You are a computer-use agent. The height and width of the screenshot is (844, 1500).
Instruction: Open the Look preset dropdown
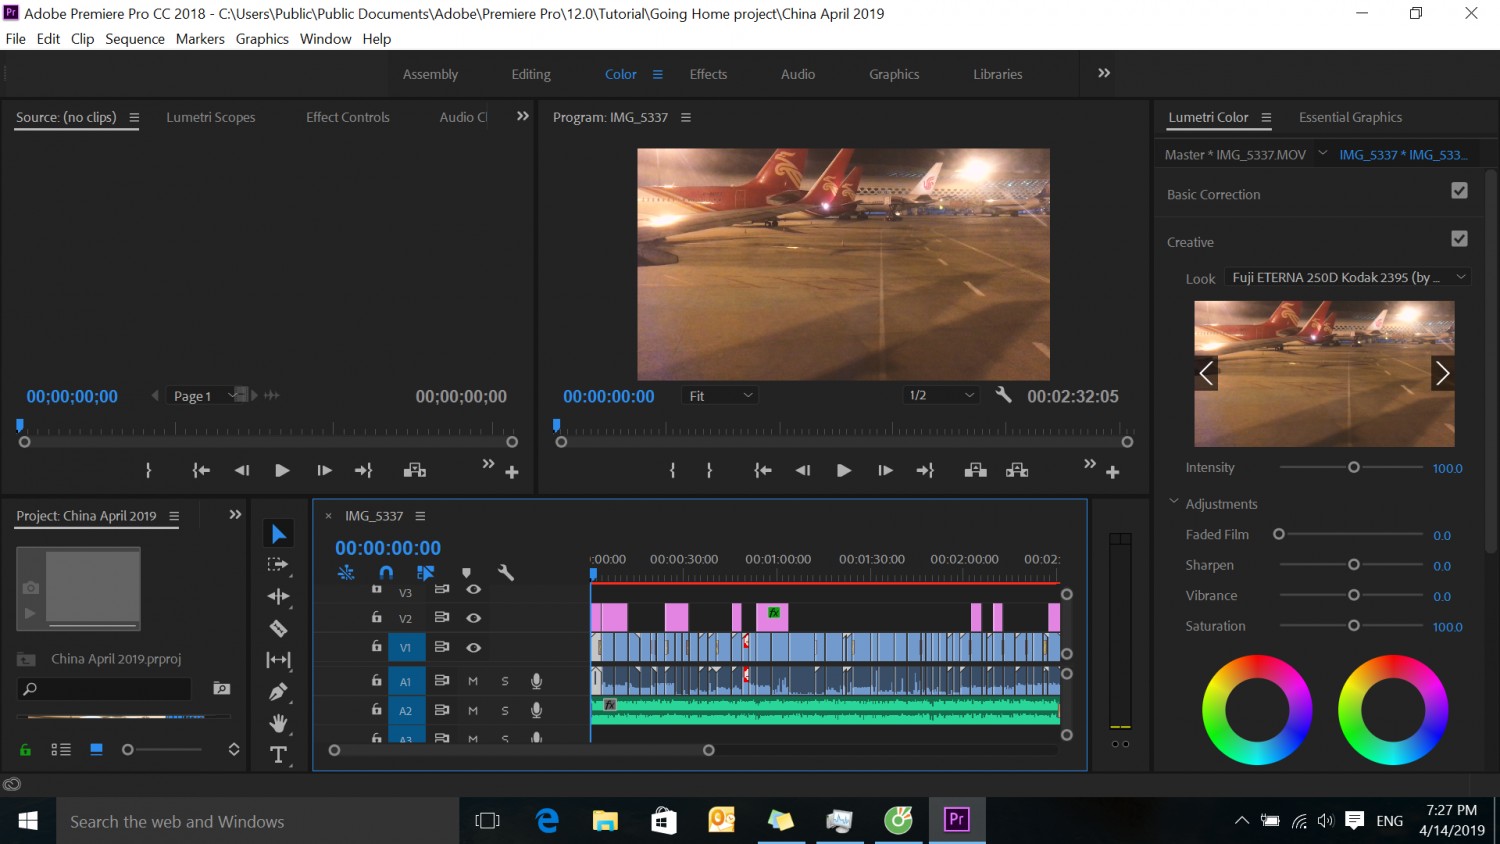coord(1349,277)
